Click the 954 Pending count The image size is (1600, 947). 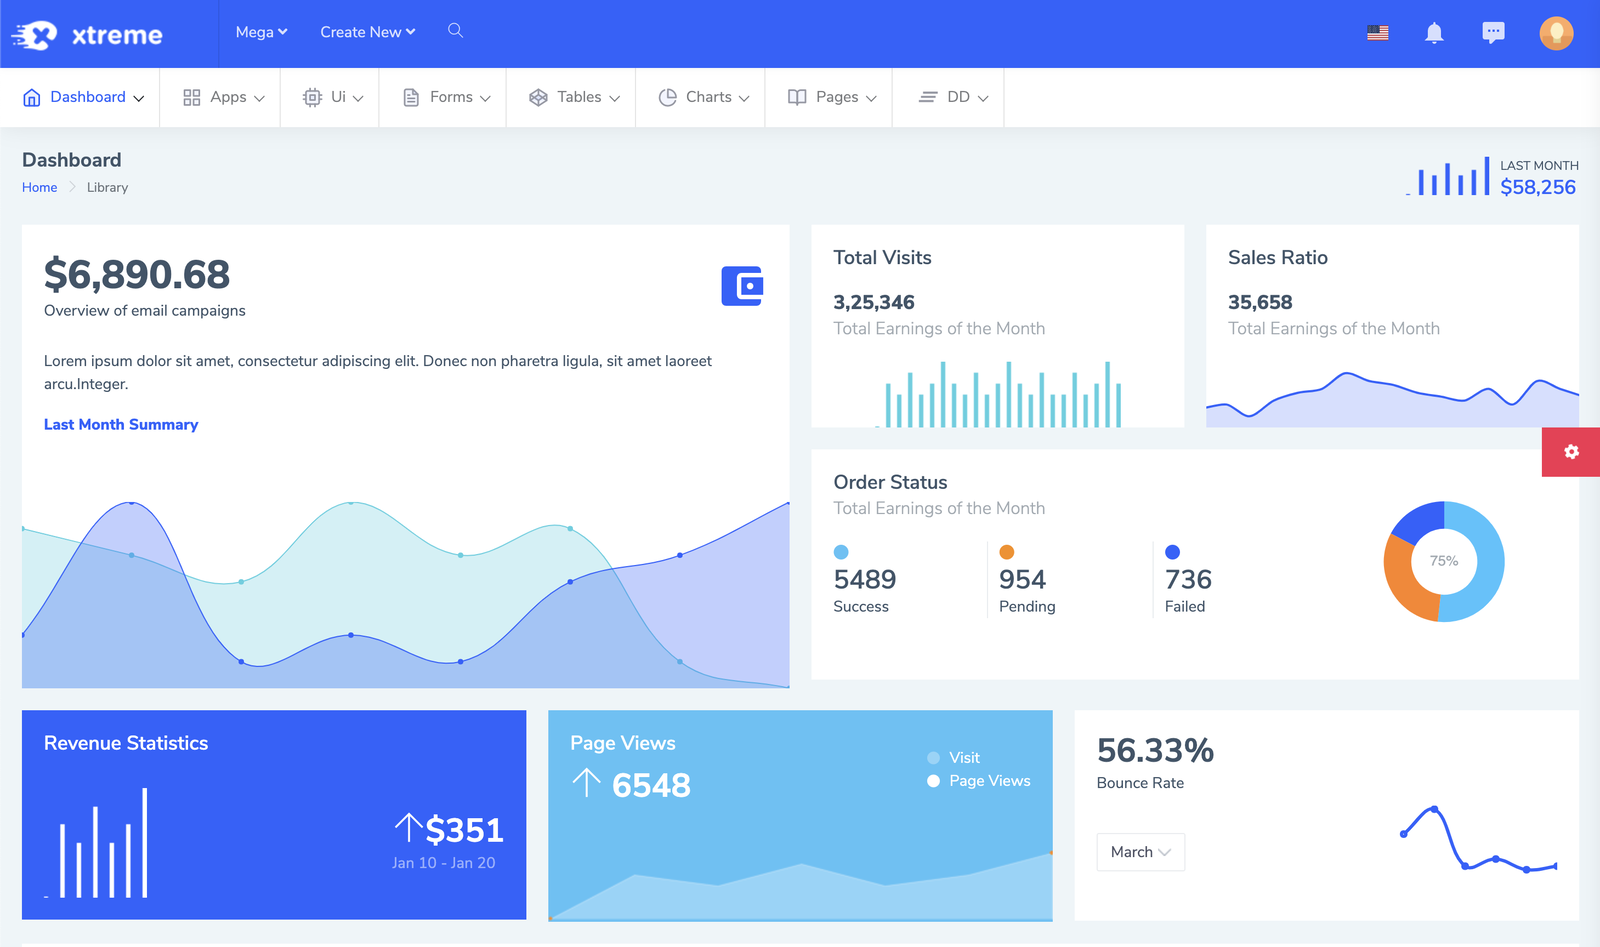[x=1022, y=579]
